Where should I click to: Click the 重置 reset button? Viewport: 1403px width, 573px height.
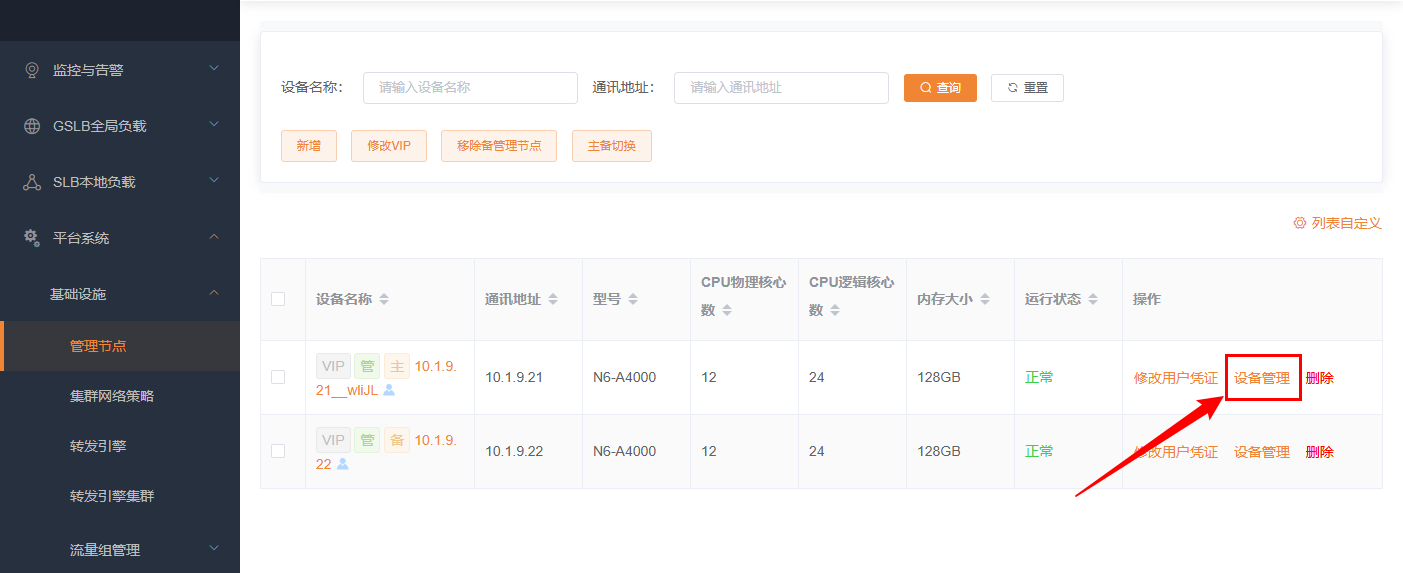point(1027,88)
